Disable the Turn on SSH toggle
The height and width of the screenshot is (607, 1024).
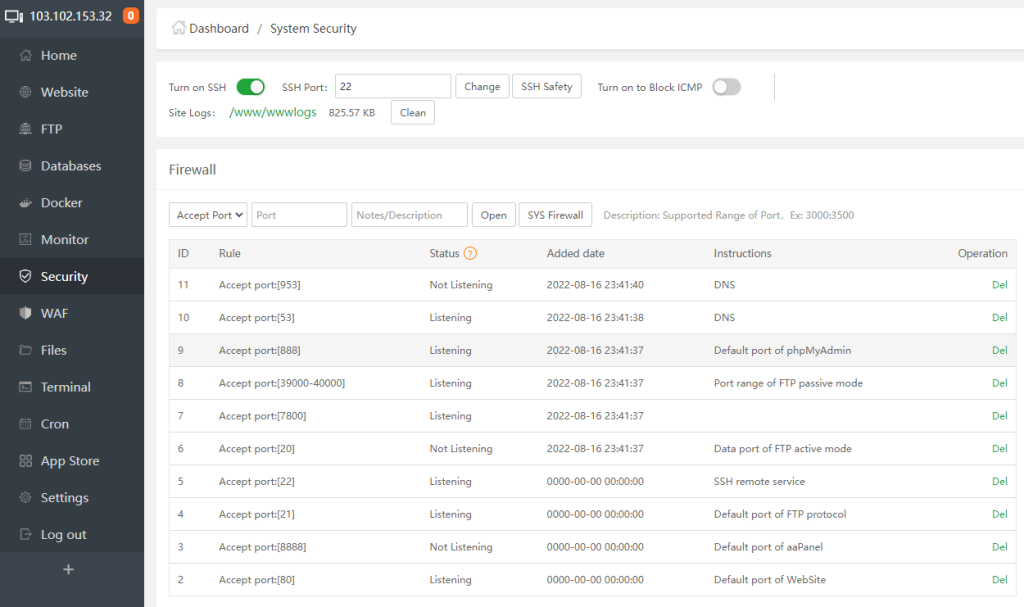[x=250, y=87]
